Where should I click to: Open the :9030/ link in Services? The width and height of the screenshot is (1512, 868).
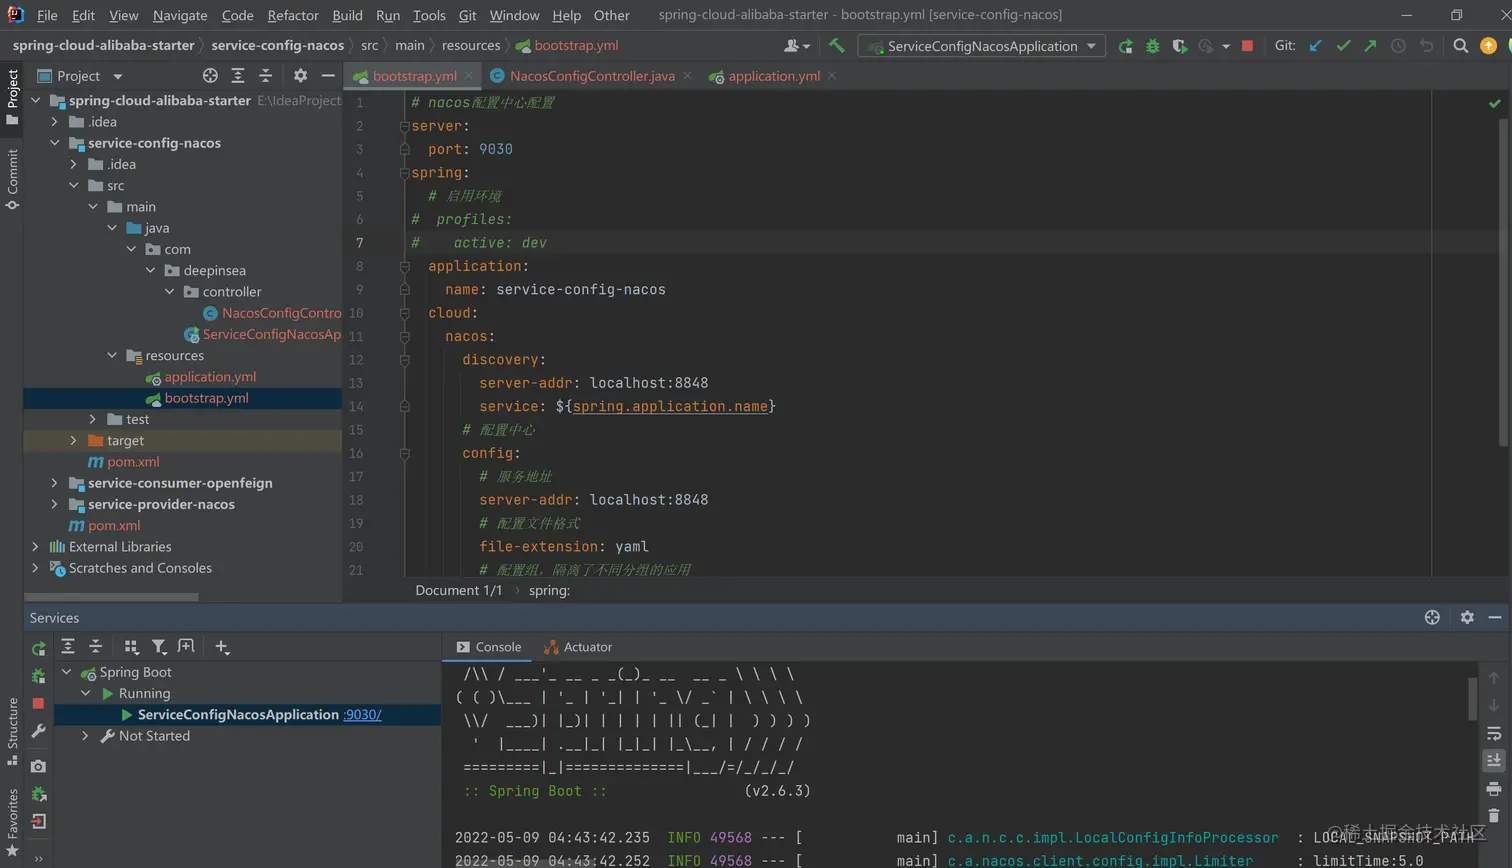(x=362, y=715)
